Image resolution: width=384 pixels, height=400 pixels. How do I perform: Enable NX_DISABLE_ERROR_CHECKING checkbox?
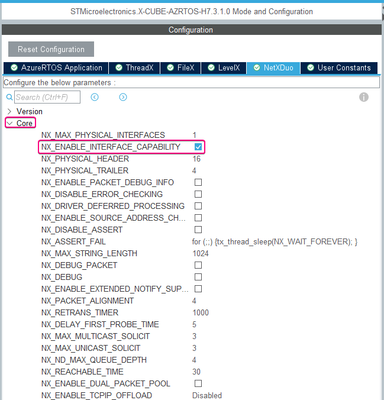[x=198, y=194]
